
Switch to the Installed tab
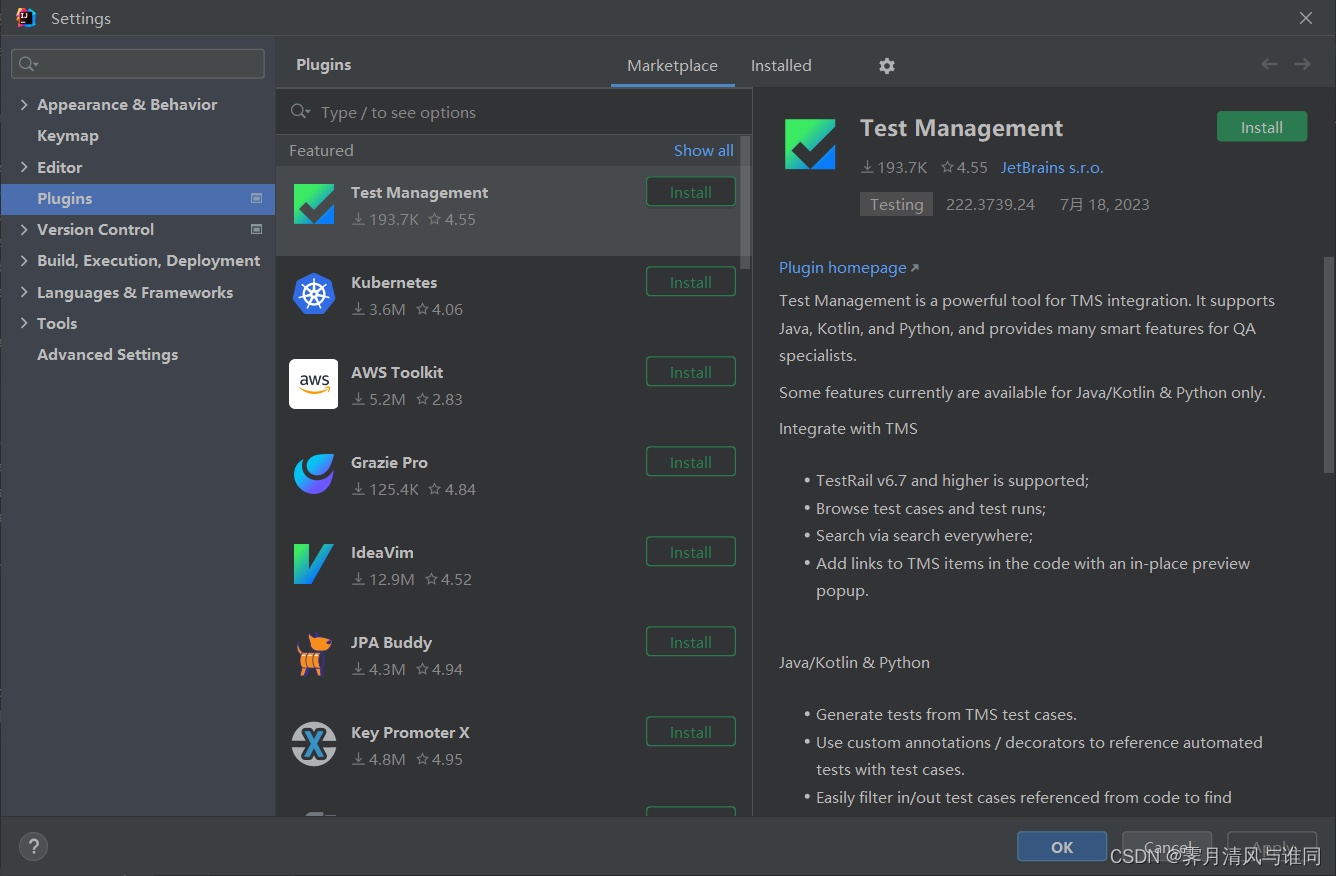[781, 65]
